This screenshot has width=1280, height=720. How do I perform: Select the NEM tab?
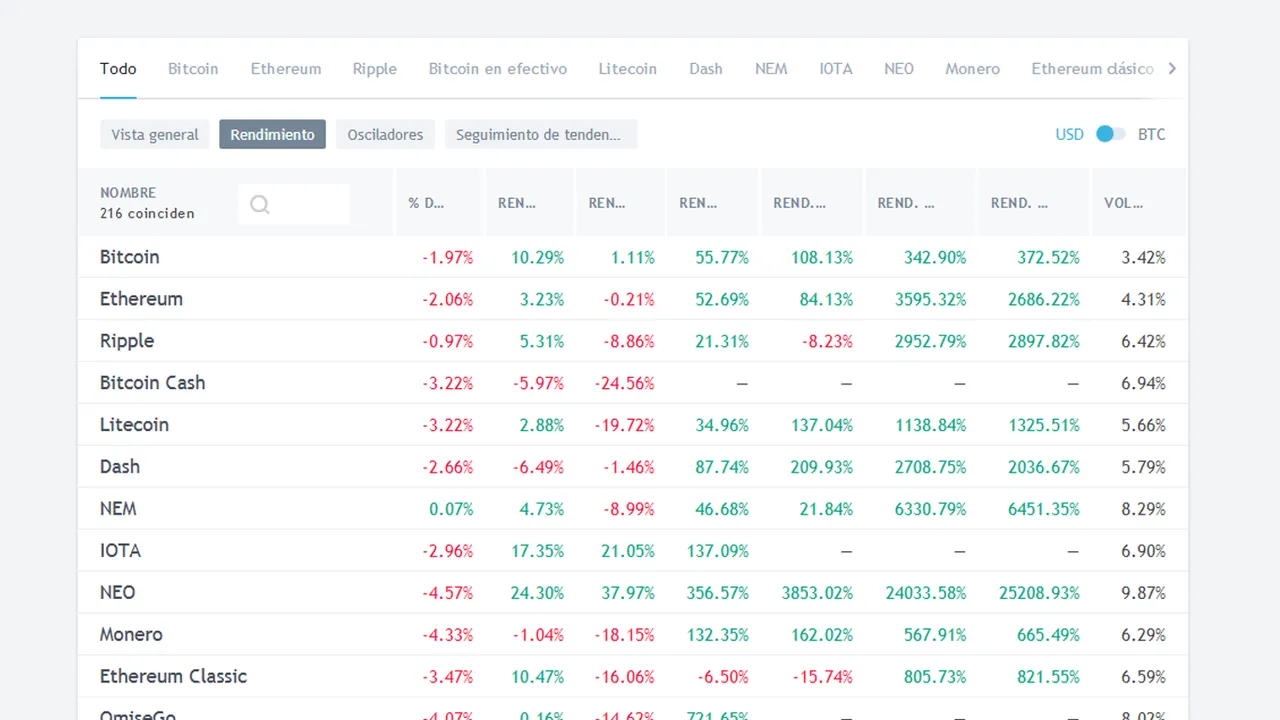pyautogui.click(x=771, y=69)
